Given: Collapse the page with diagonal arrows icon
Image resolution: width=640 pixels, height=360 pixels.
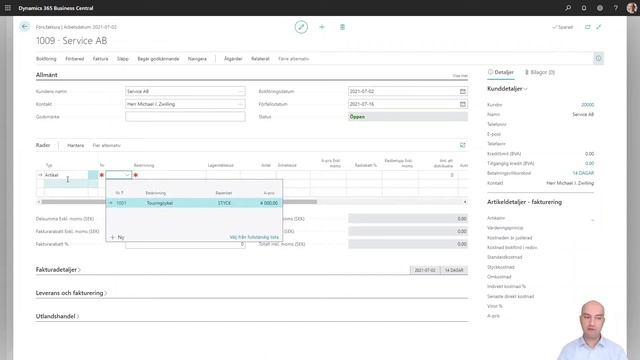Looking at the screenshot, I should (x=599, y=27).
